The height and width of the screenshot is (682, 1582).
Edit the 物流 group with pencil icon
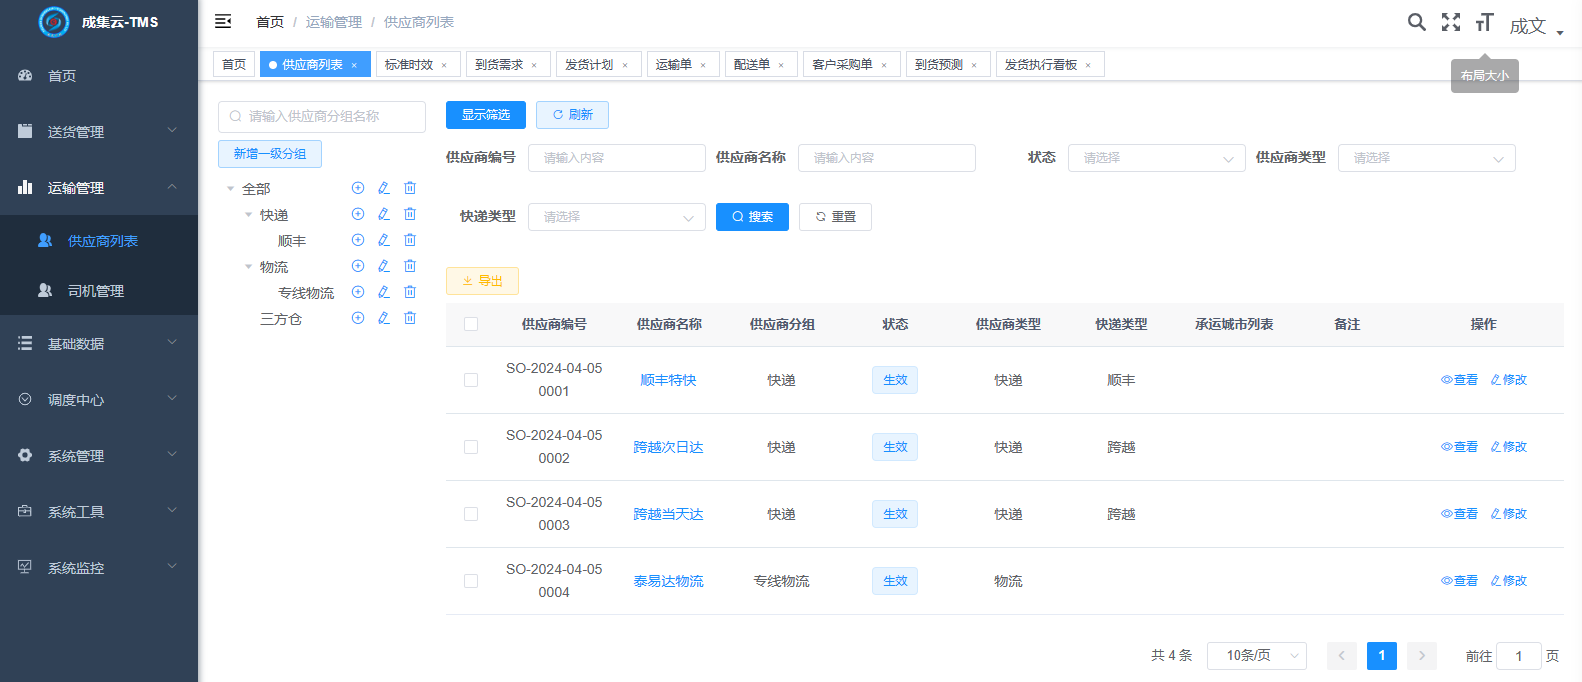point(384,266)
